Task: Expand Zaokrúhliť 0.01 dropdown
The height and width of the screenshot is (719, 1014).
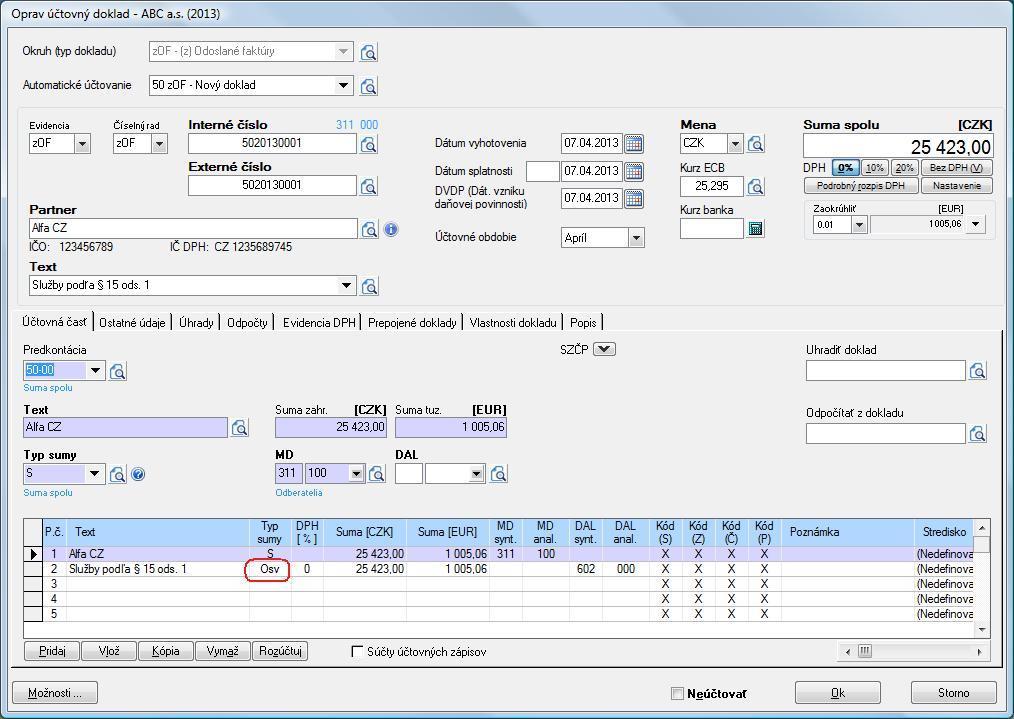Action: click(x=859, y=225)
